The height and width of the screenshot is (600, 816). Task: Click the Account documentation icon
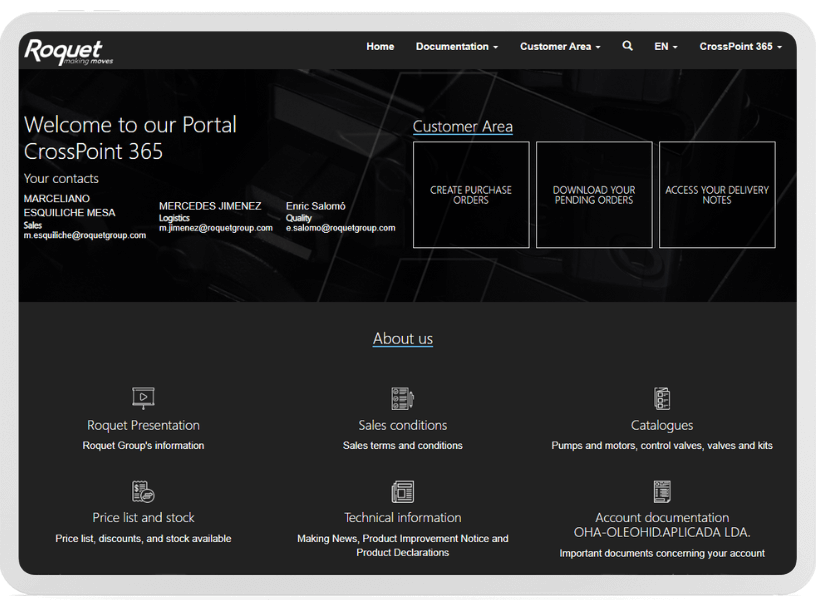click(x=662, y=491)
